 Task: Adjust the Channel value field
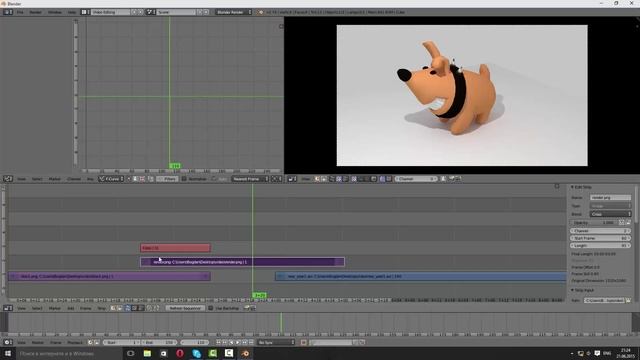point(600,231)
